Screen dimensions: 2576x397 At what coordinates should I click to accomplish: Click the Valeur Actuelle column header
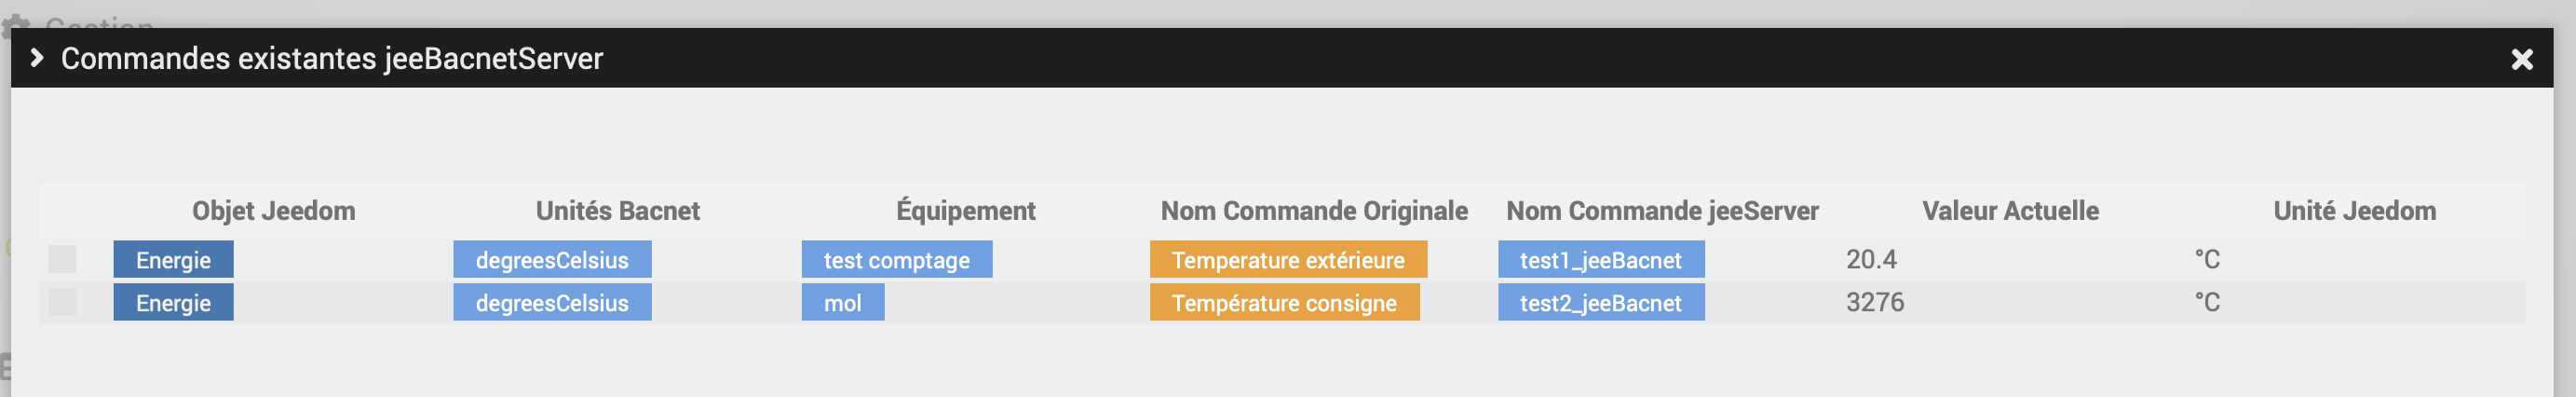click(2009, 211)
